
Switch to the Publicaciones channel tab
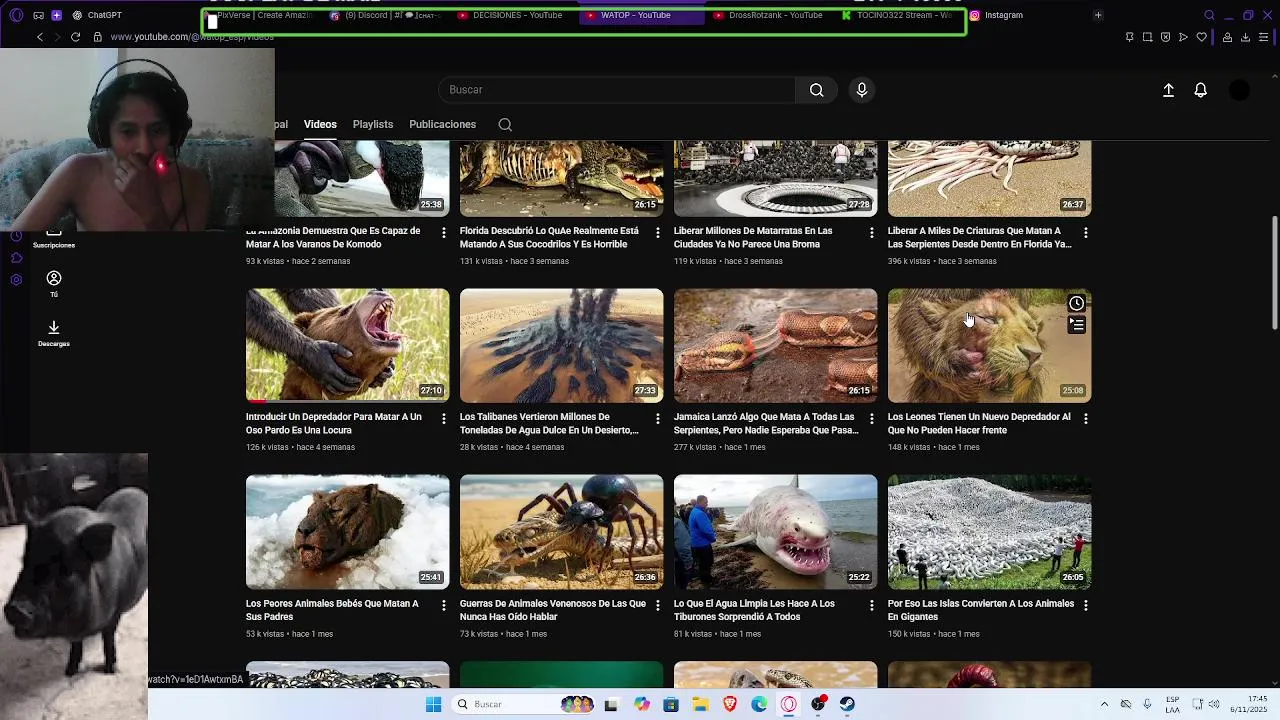[442, 124]
